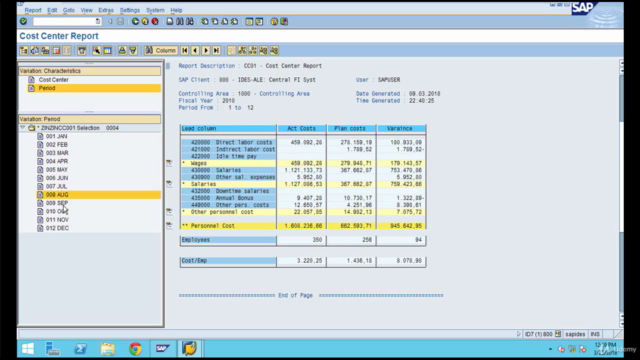
Task: Jump to first column navigation arrow
Action: [184, 50]
